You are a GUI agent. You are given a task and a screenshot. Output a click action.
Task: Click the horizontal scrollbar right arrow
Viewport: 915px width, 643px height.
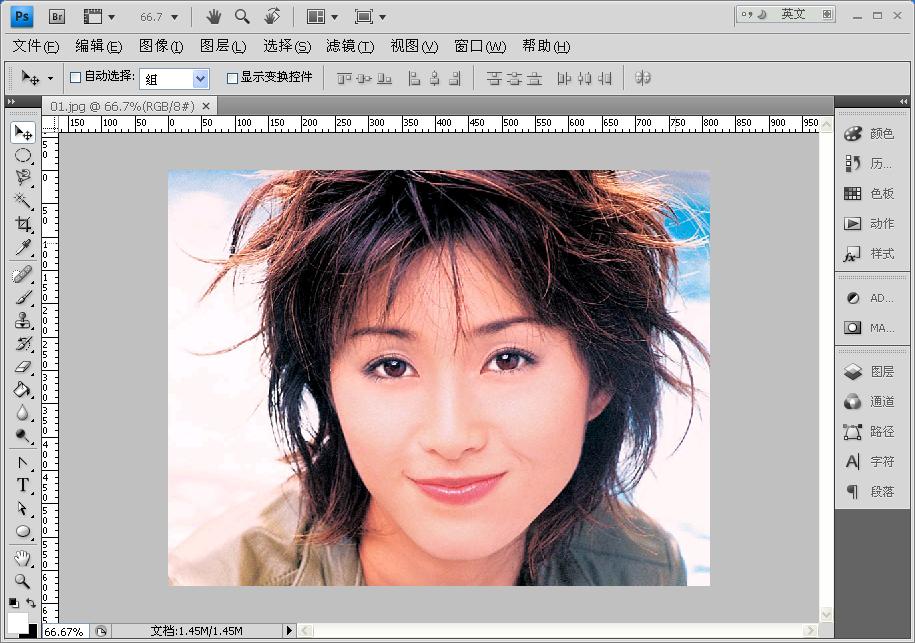click(x=809, y=631)
